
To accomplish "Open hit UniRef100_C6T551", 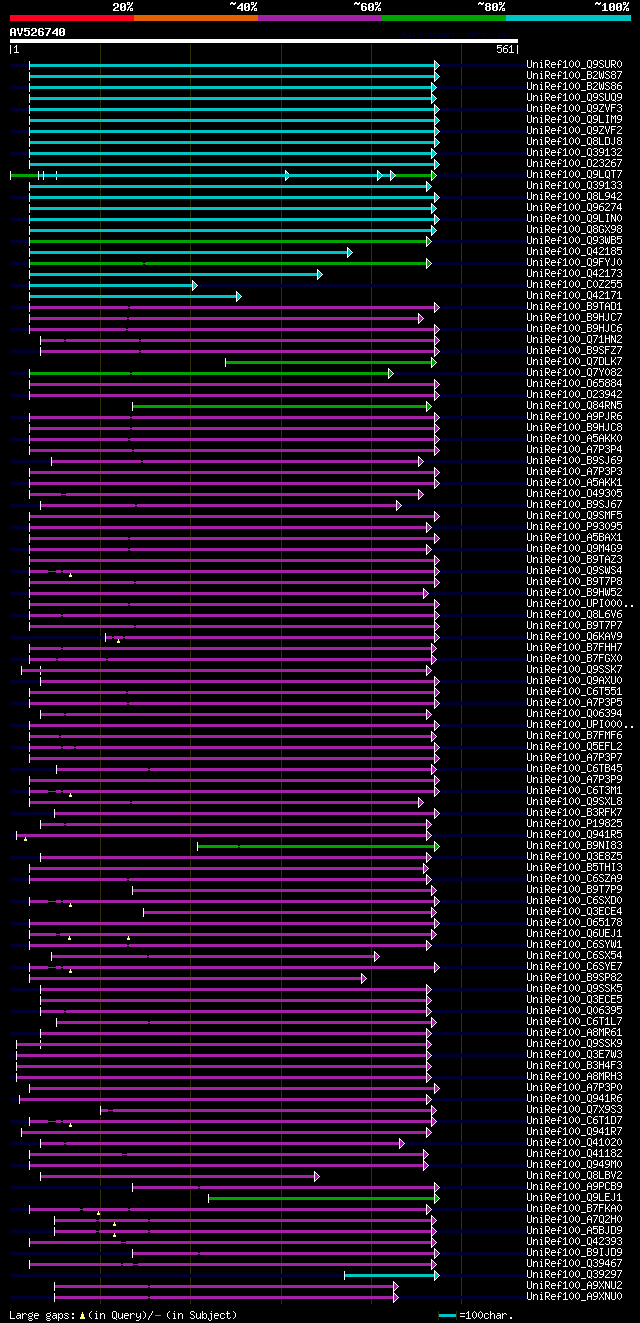I will point(574,692).
